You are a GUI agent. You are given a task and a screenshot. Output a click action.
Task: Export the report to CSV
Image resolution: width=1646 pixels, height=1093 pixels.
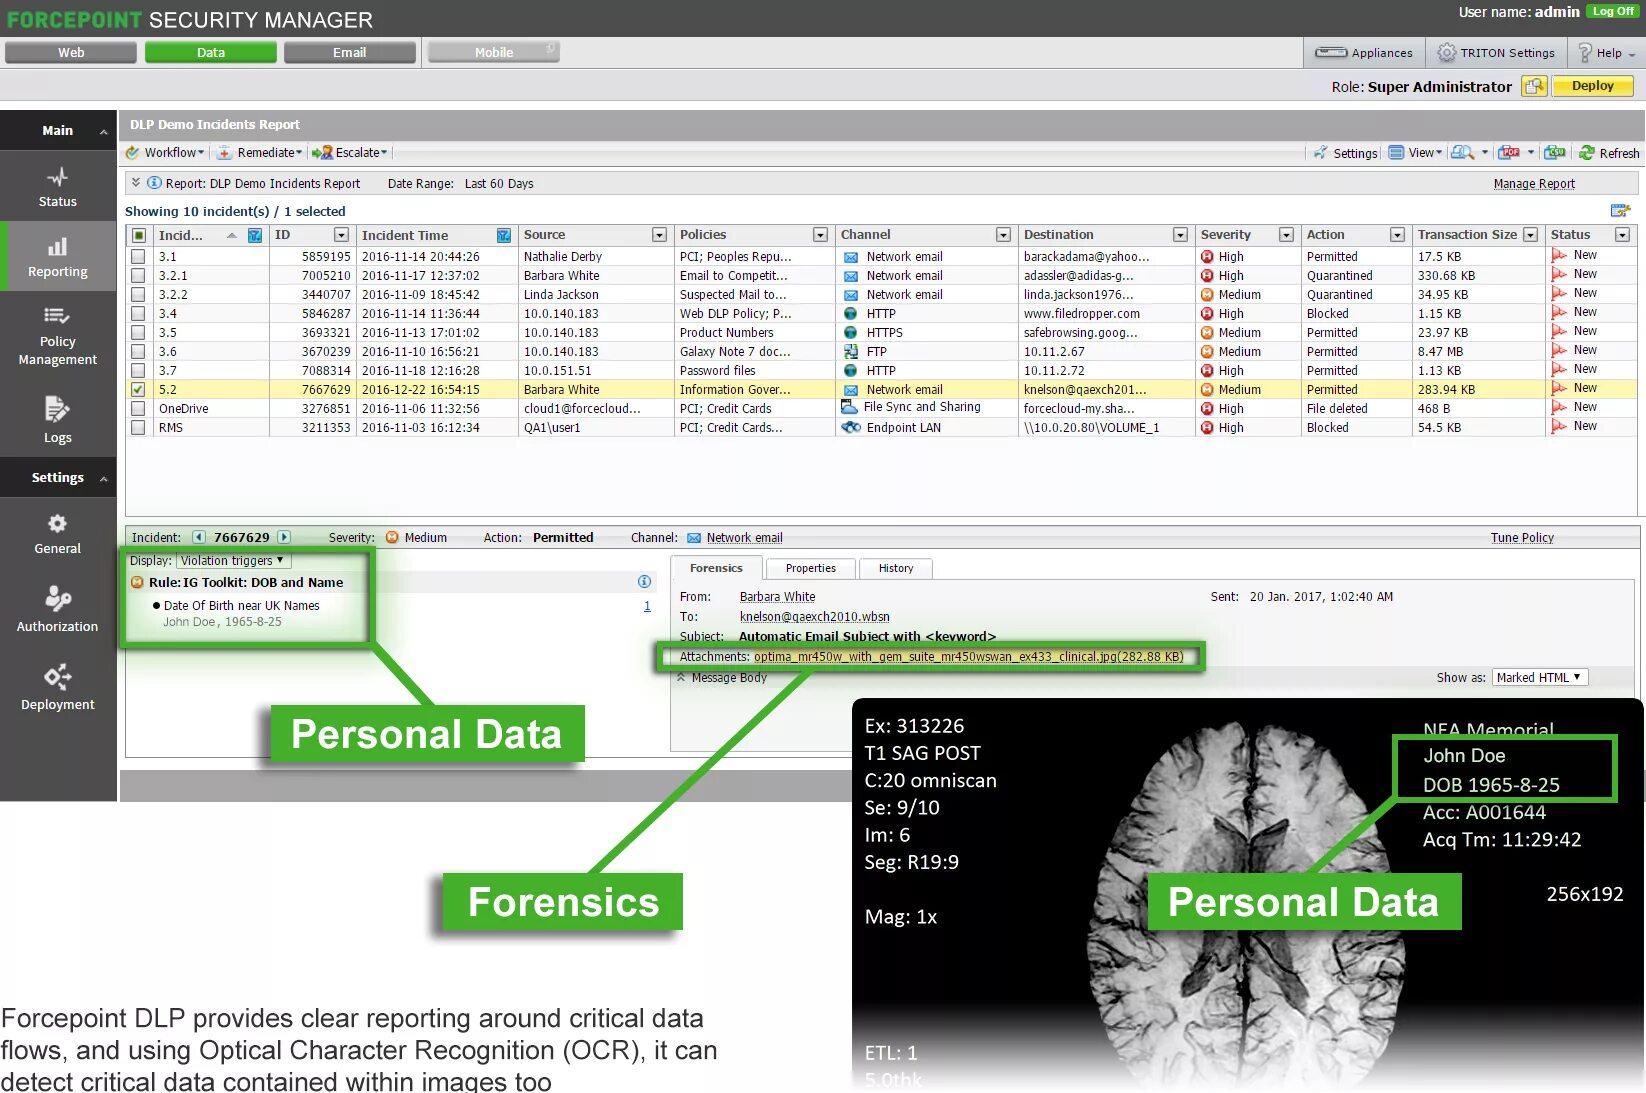click(x=1554, y=152)
